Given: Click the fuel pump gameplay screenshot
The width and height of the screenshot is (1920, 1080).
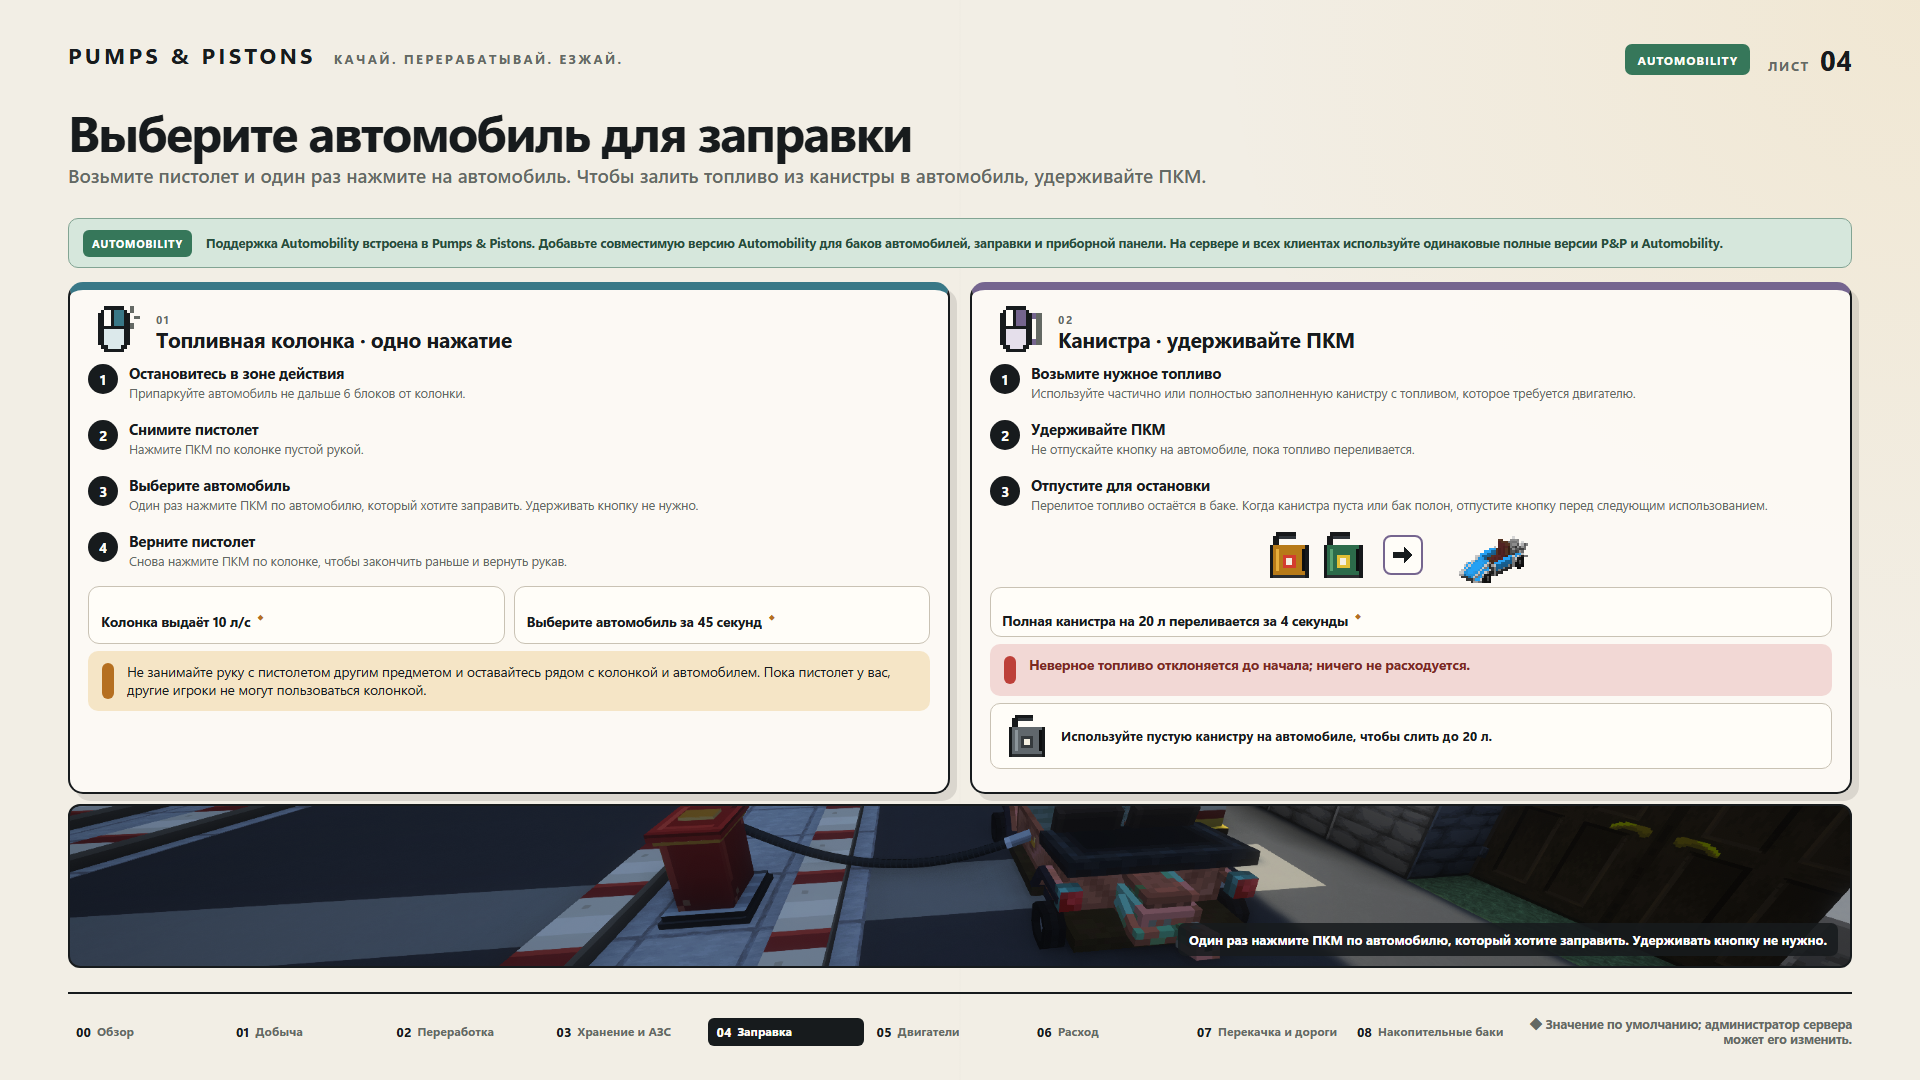Looking at the screenshot, I should pyautogui.click(x=960, y=886).
